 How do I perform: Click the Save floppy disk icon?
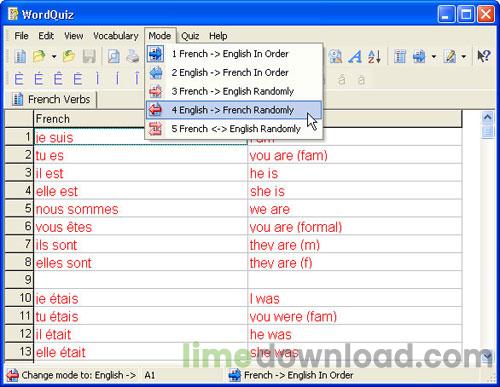tap(89, 56)
